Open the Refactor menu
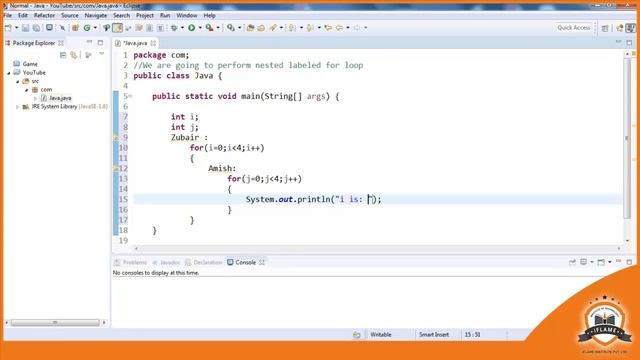This screenshot has height=360, width=640. (44, 16)
